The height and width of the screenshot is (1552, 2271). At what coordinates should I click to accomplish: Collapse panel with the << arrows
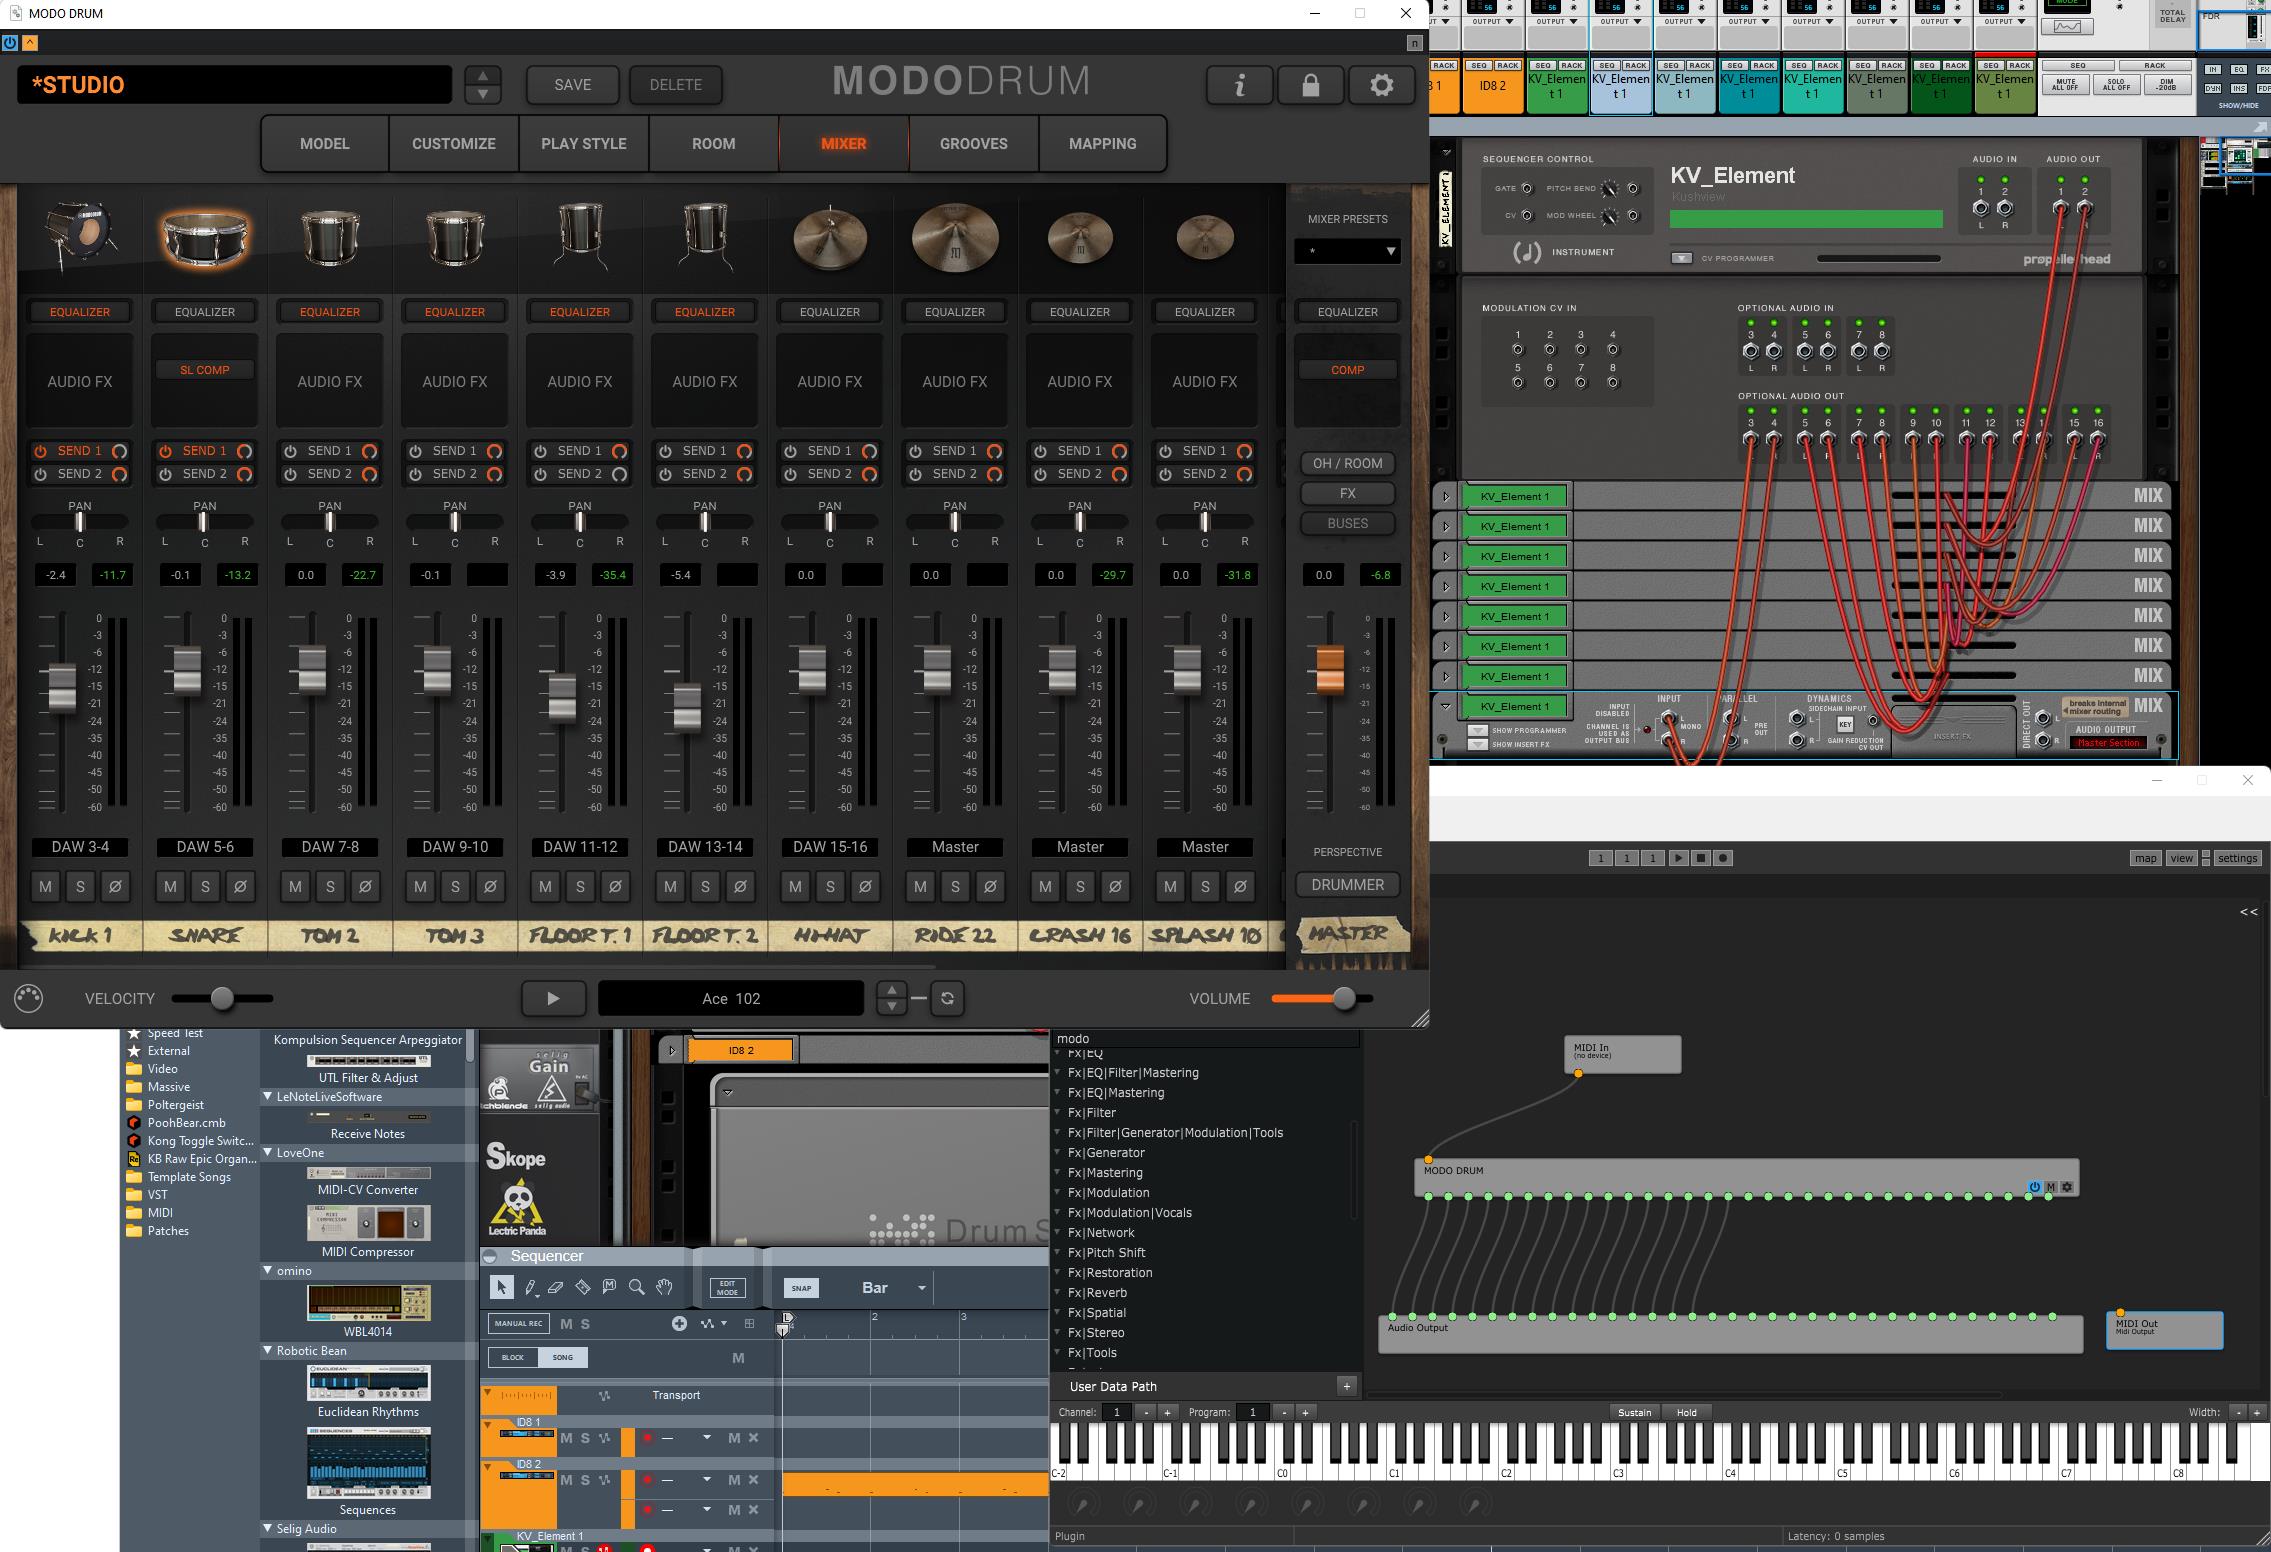point(2249,912)
